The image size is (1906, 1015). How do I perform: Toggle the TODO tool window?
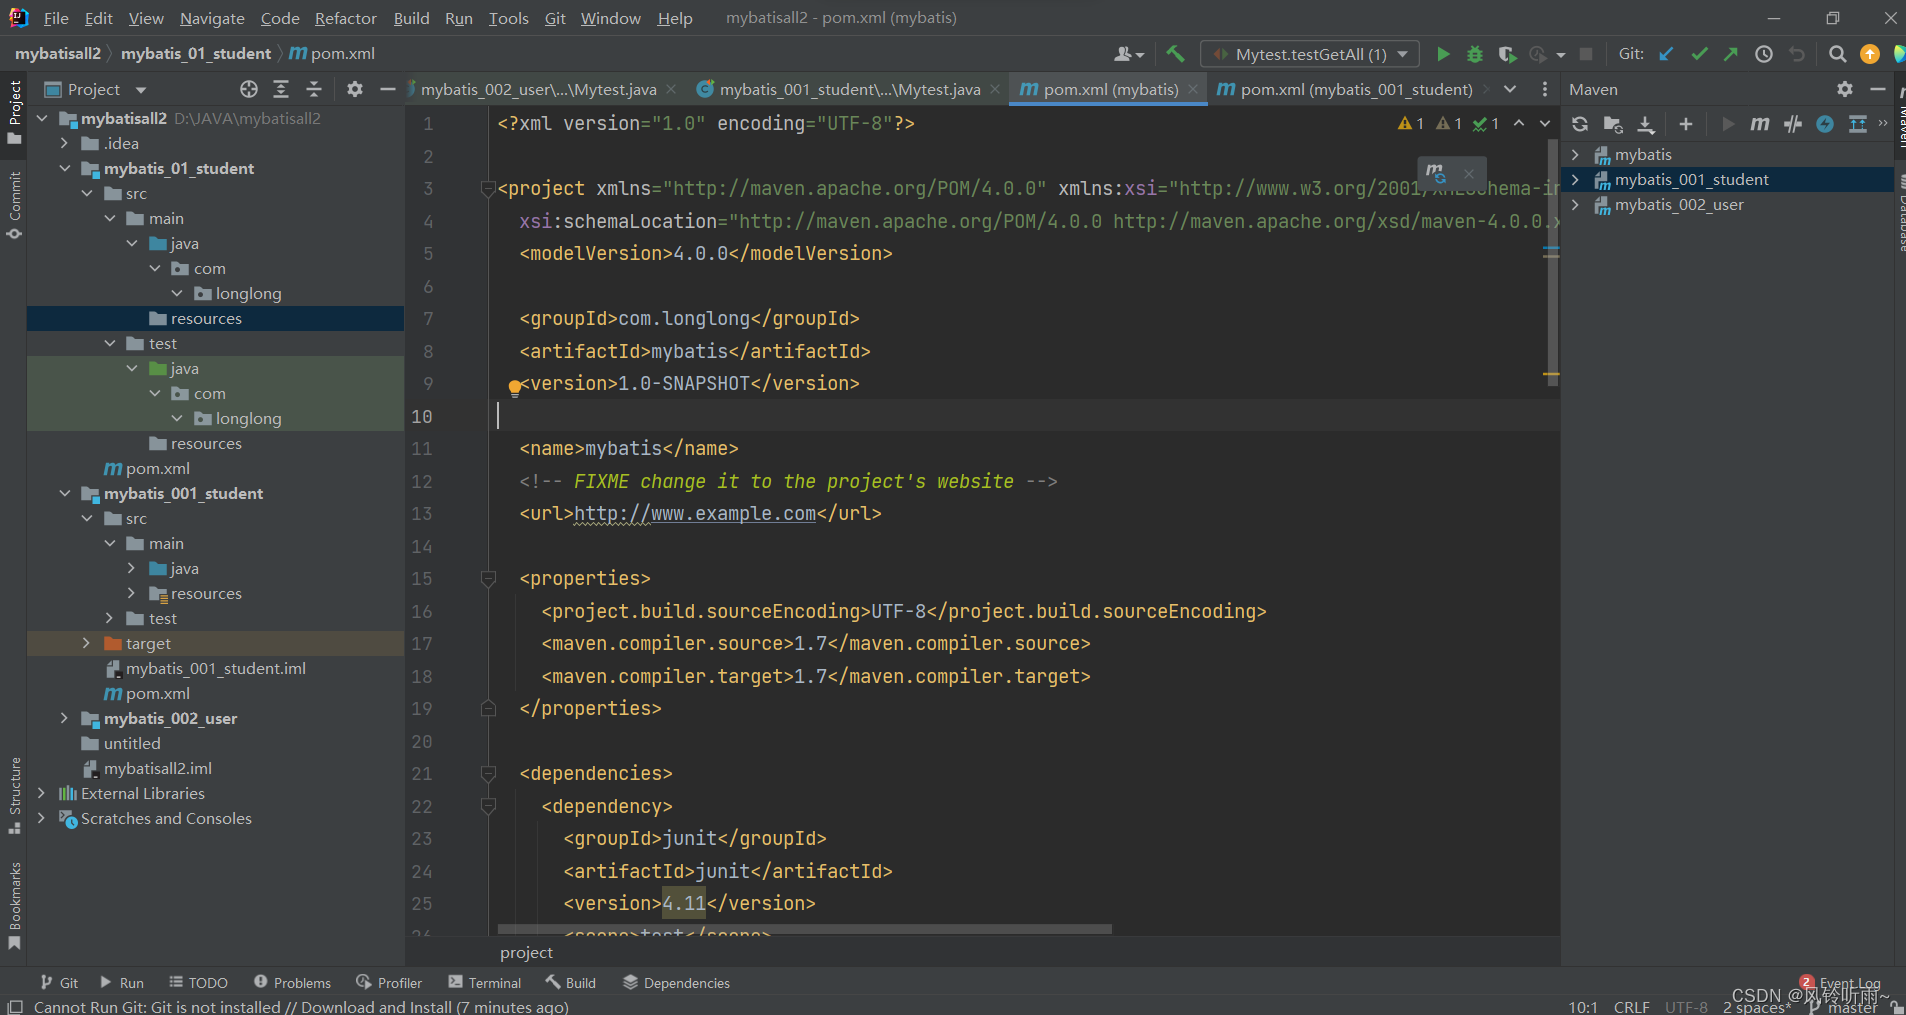pyautogui.click(x=198, y=983)
